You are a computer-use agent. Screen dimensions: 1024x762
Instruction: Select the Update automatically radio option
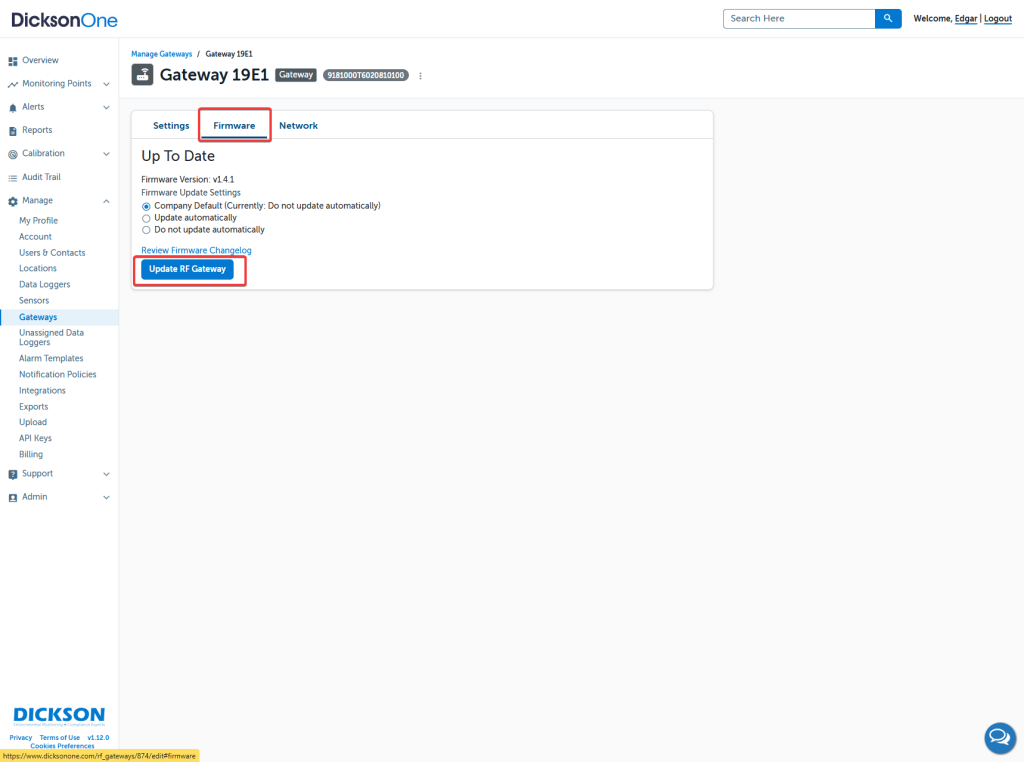146,218
